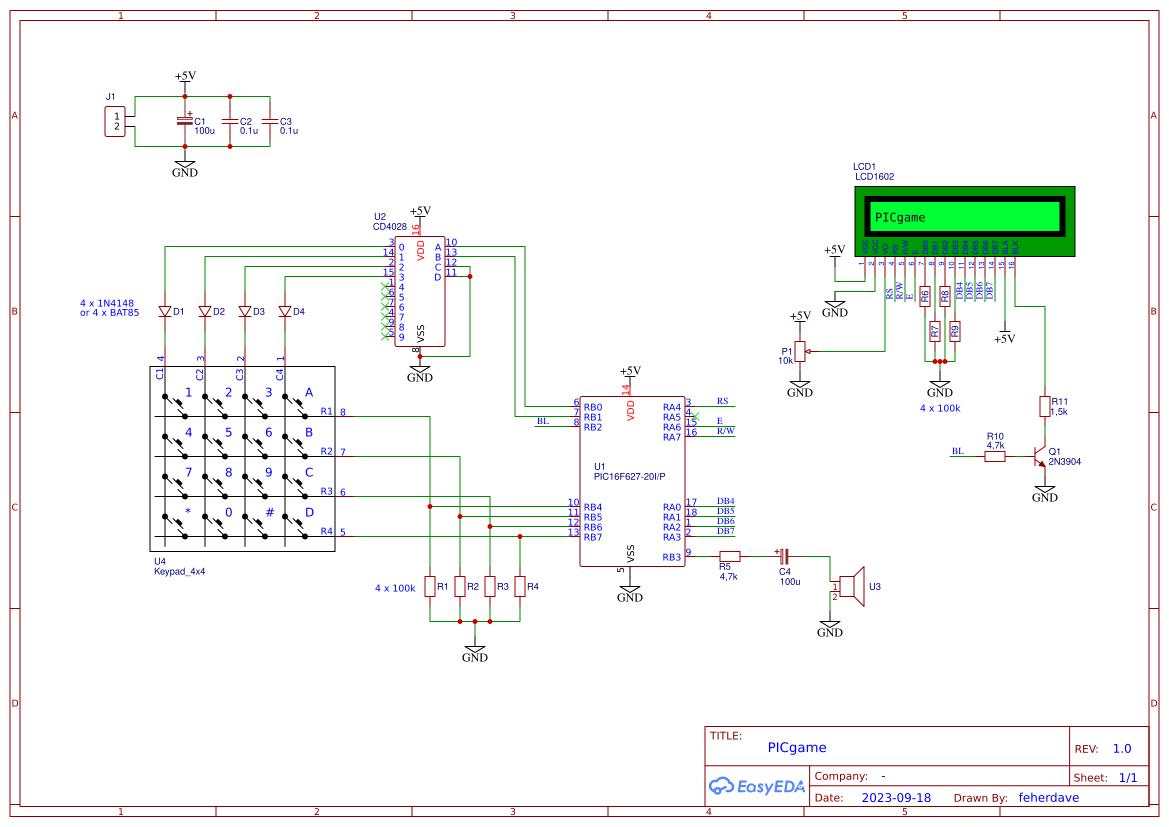The image size is (1169, 827).
Task: Select potentiometer P1 10k
Action: (x=798, y=349)
